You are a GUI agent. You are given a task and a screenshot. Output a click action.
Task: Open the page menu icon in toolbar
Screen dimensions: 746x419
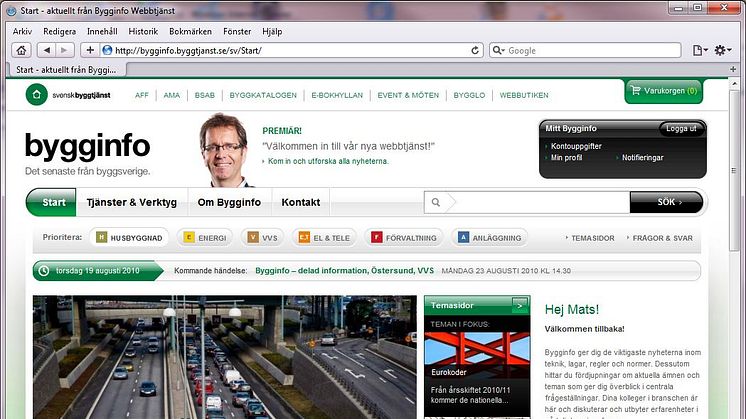click(700, 50)
